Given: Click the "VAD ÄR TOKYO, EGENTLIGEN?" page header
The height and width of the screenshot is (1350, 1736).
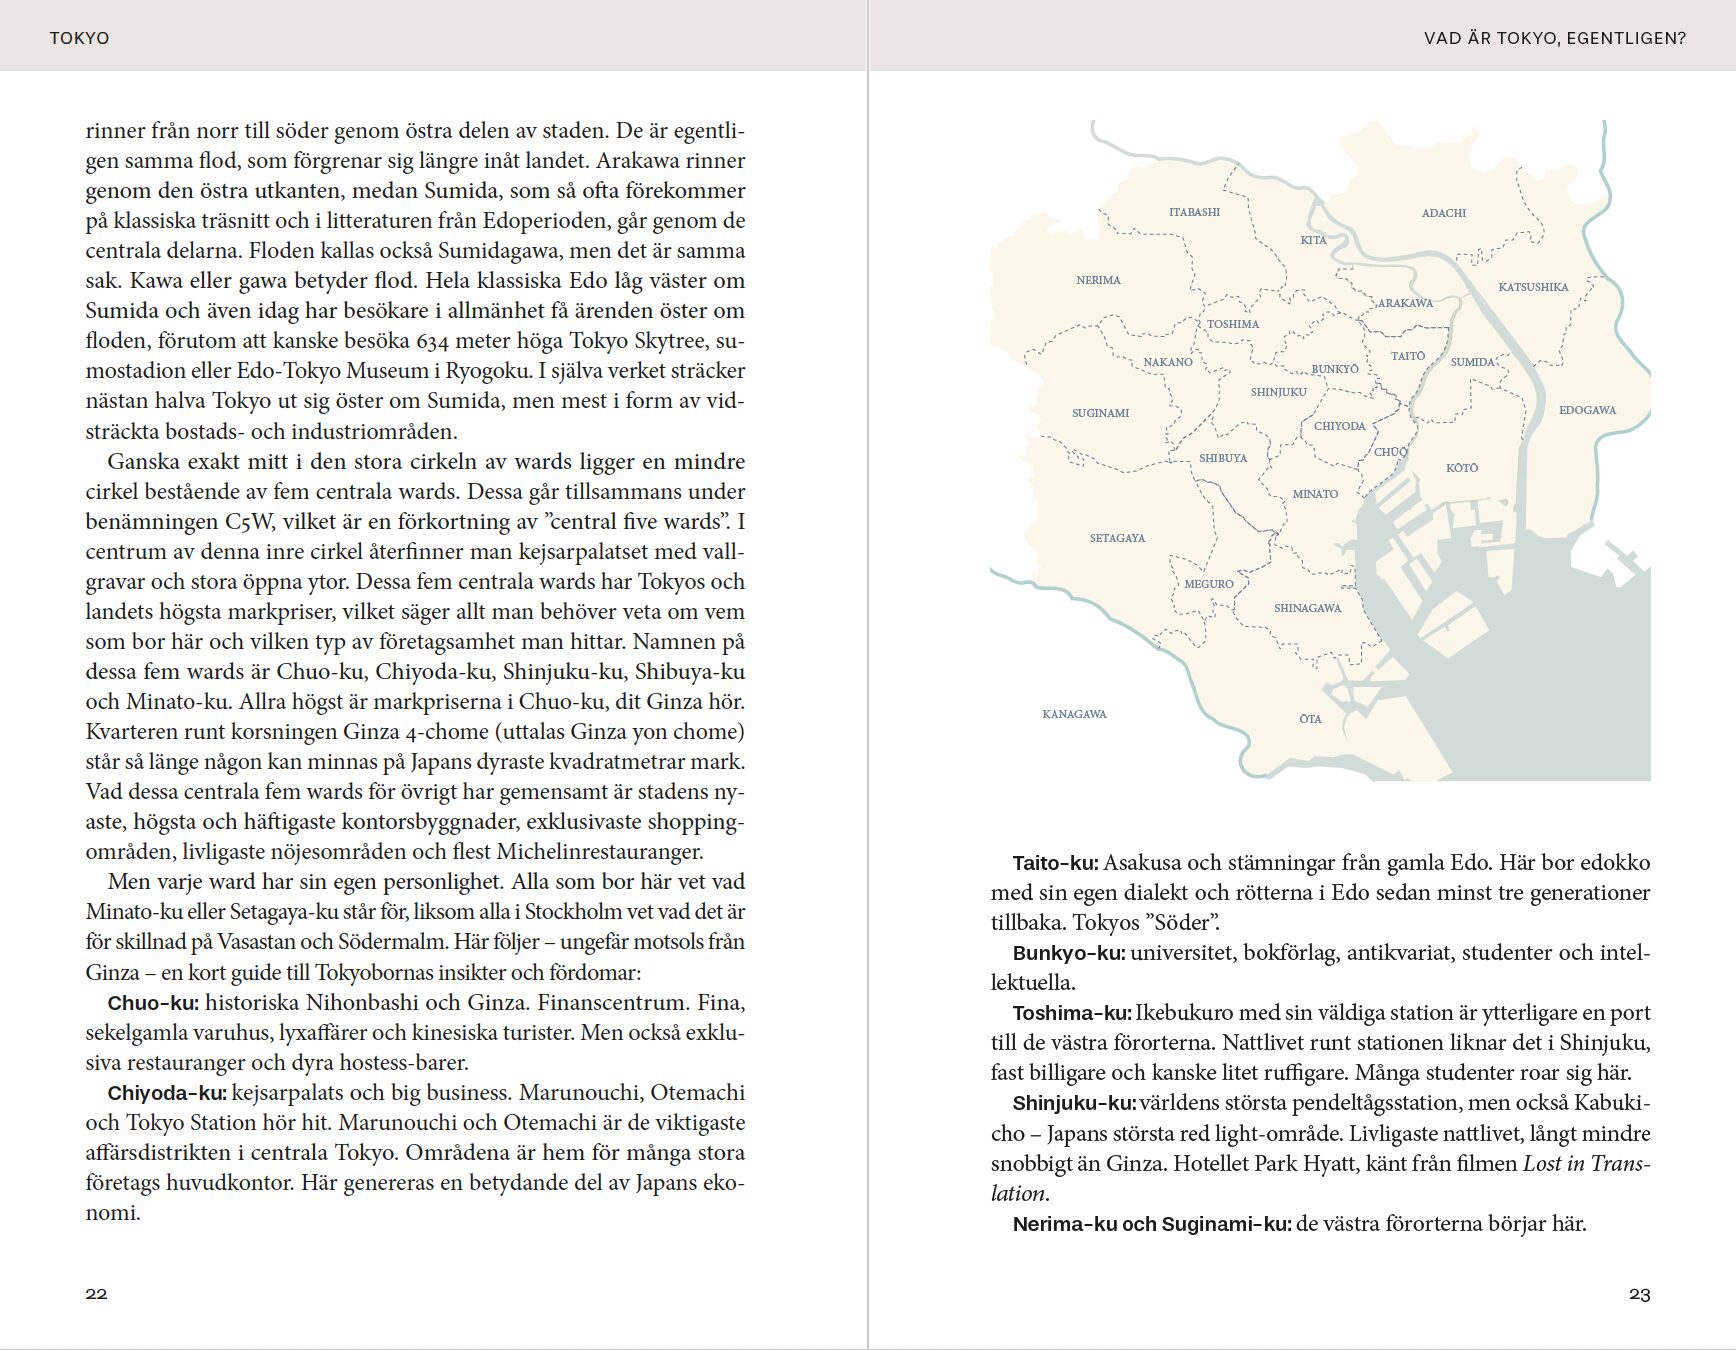Looking at the screenshot, I should pyautogui.click(x=1554, y=38).
